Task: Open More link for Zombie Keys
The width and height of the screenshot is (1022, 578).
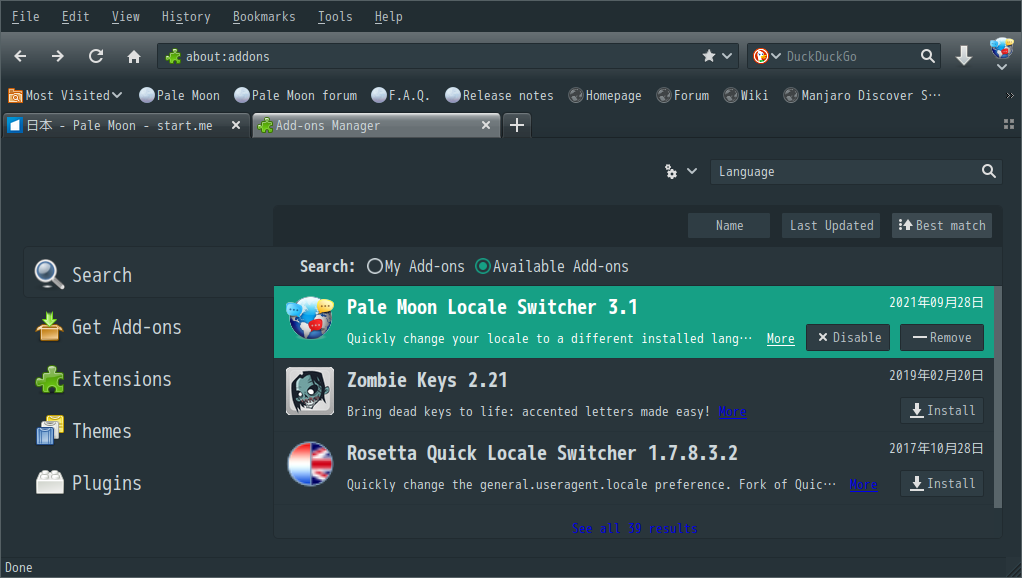Action: (x=733, y=411)
